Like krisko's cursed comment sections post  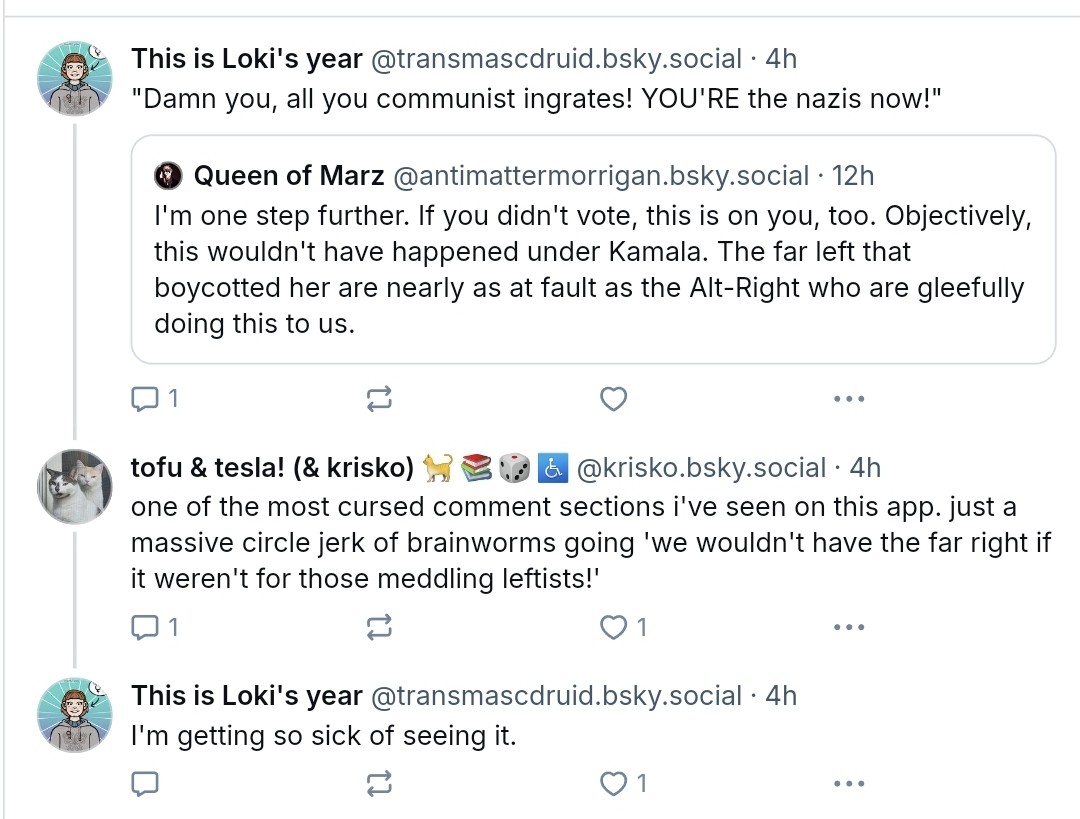[613, 627]
